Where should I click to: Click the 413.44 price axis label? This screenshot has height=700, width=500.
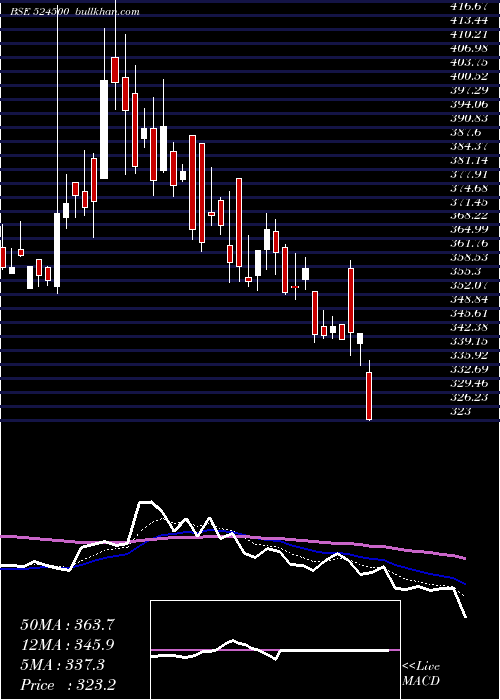pyautogui.click(x=470, y=20)
